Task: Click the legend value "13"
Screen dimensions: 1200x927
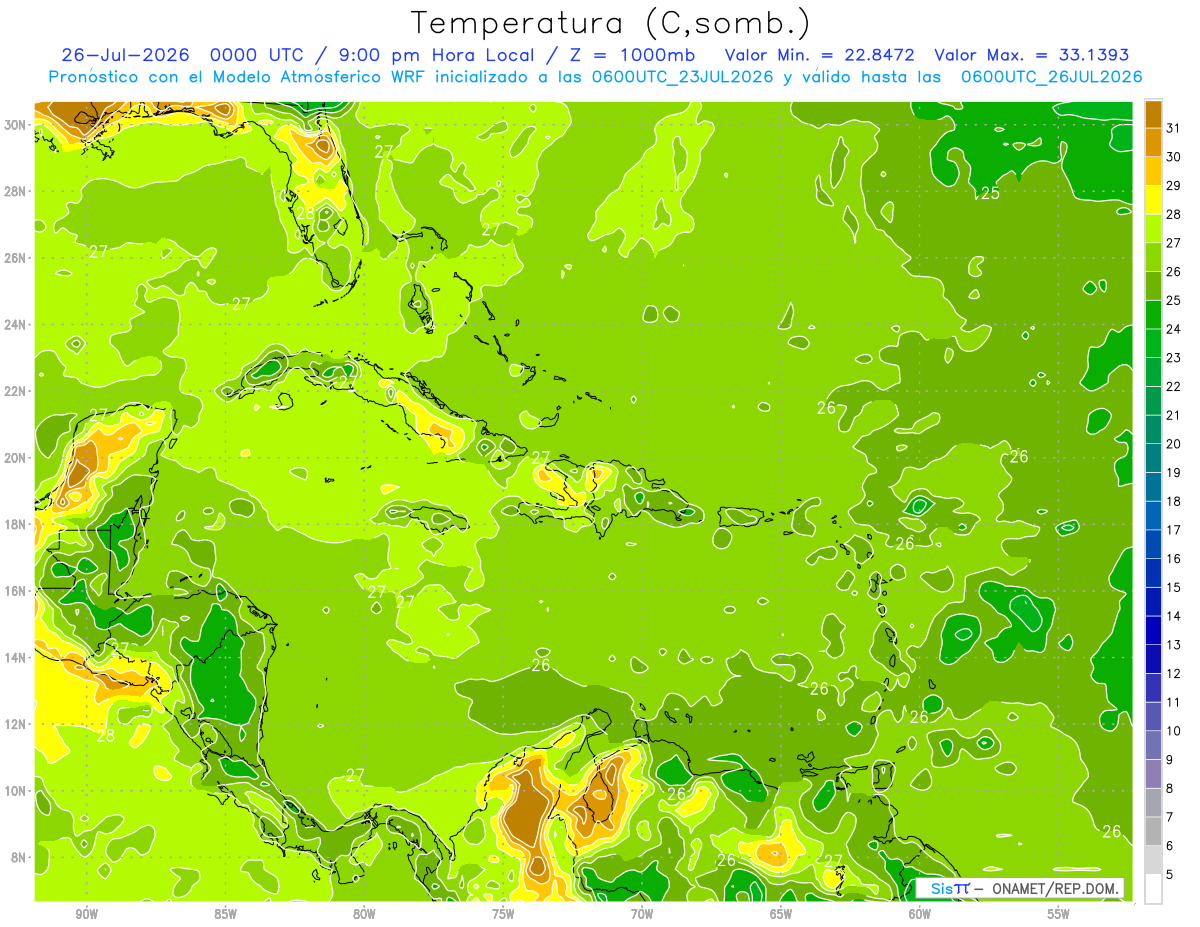Action: pyautogui.click(x=1174, y=645)
